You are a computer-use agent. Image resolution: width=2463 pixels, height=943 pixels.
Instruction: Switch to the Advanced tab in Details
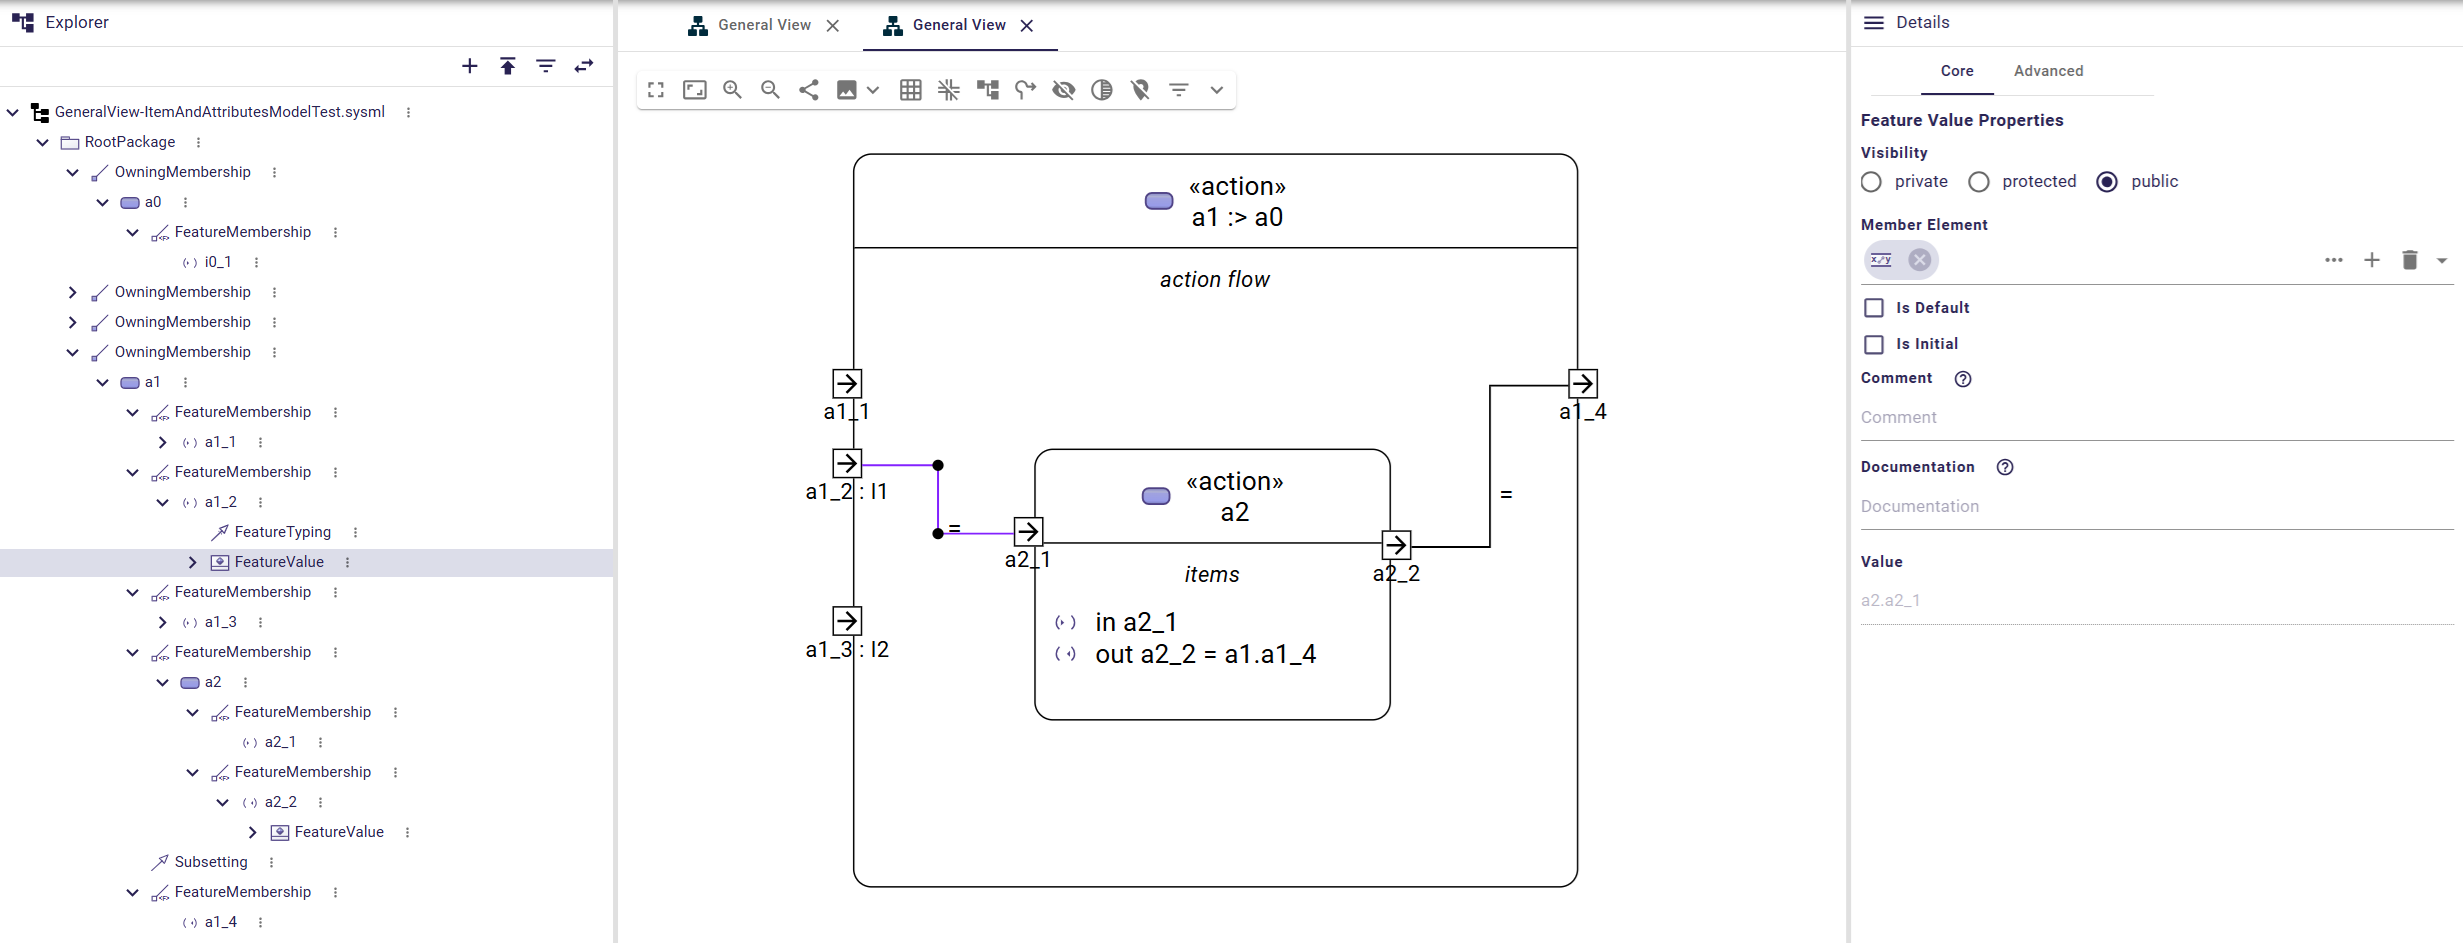pos(2048,71)
